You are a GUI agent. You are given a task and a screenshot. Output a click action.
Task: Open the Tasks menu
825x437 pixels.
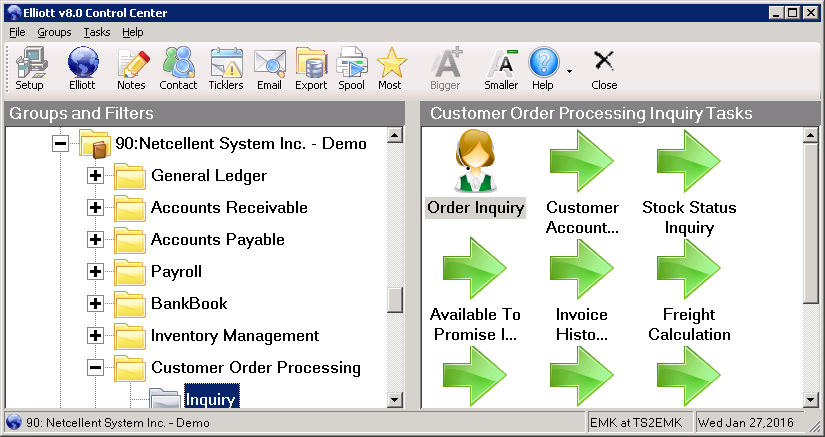tap(97, 32)
